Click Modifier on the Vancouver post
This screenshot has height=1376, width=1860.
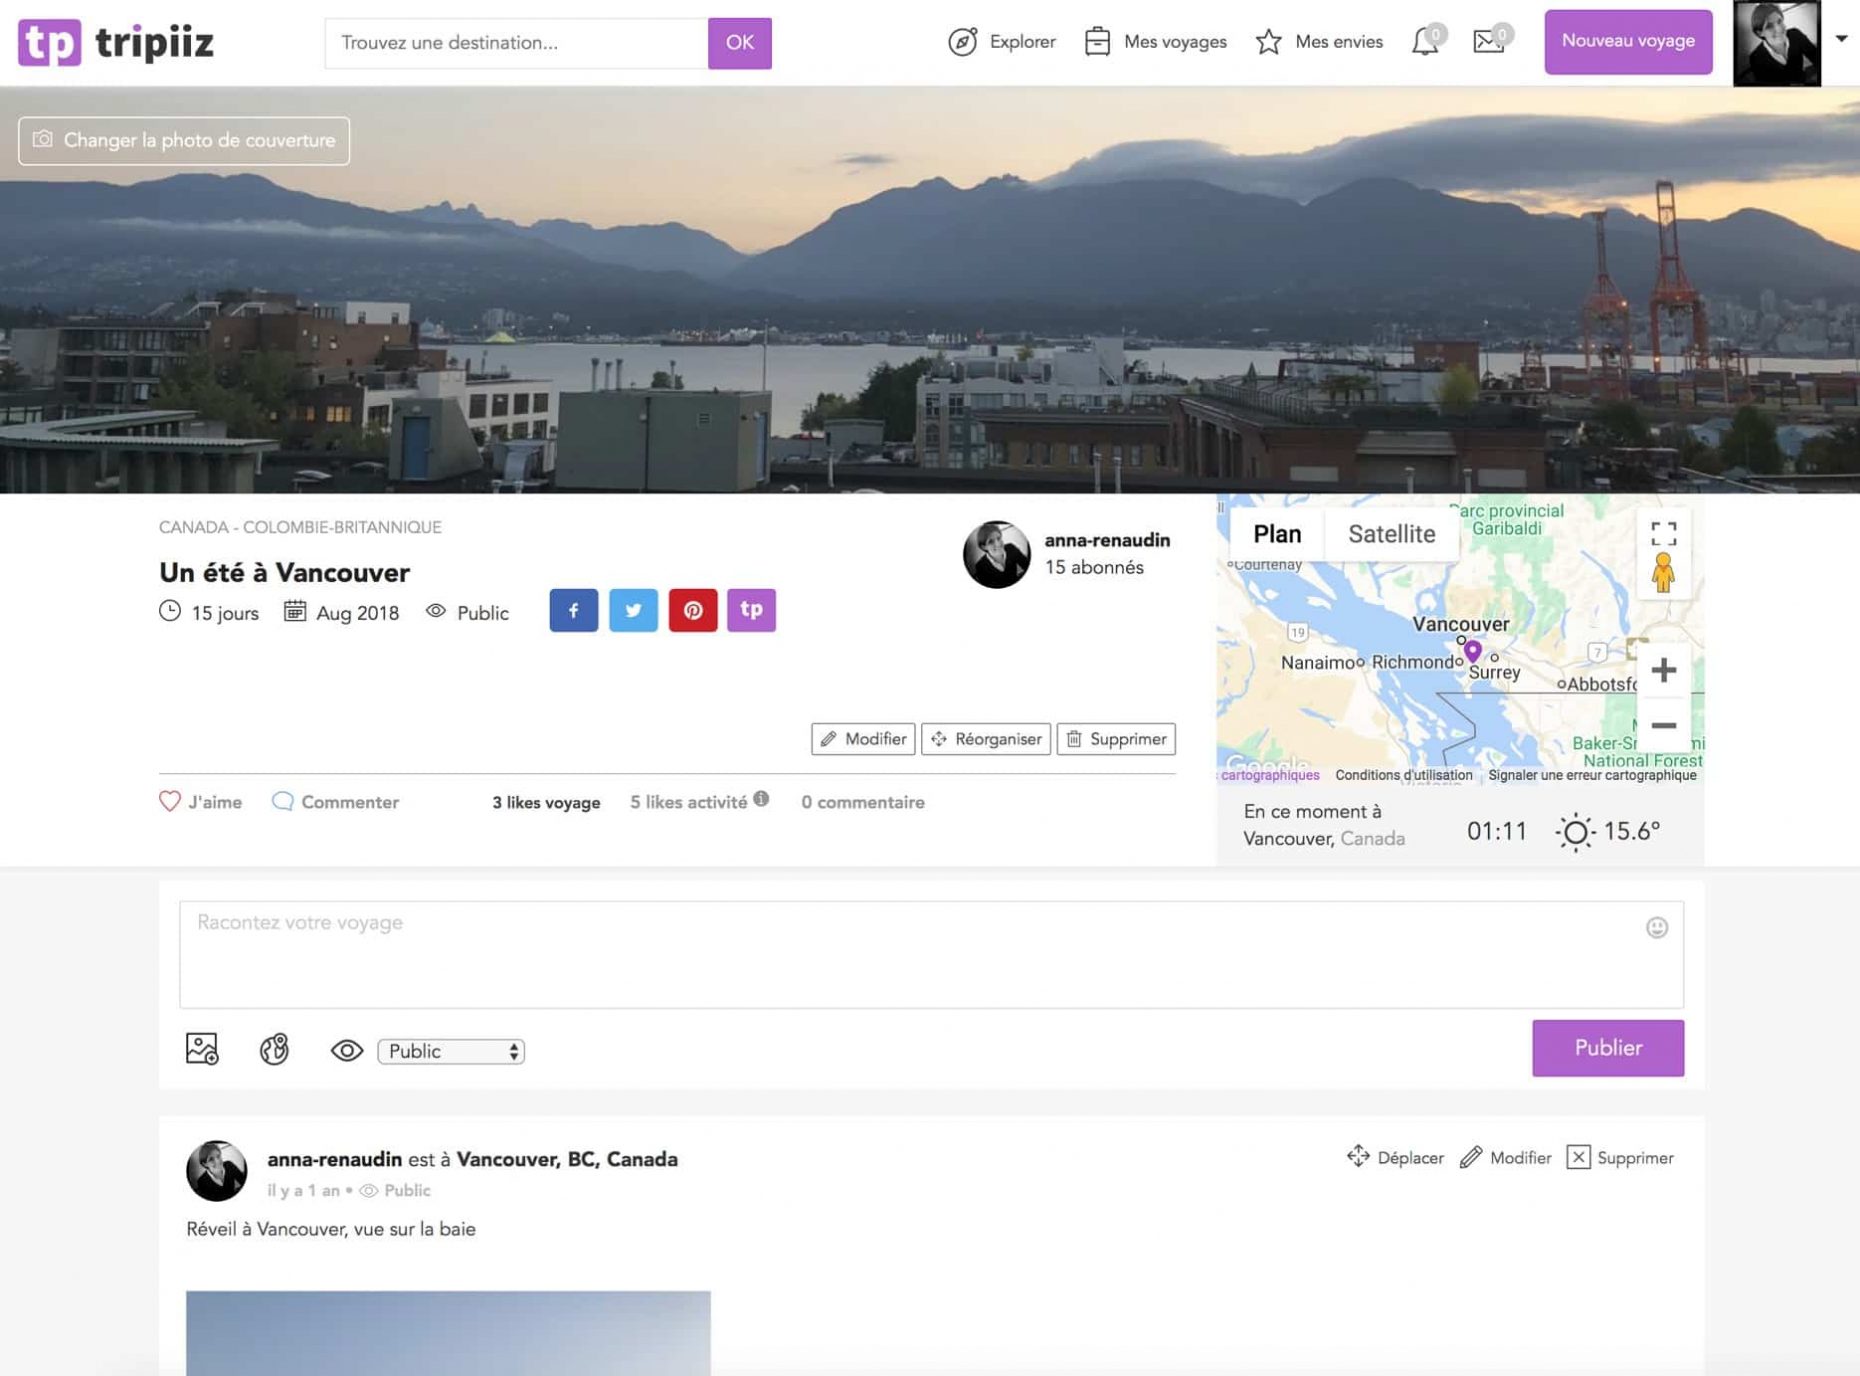[x=1505, y=1157]
